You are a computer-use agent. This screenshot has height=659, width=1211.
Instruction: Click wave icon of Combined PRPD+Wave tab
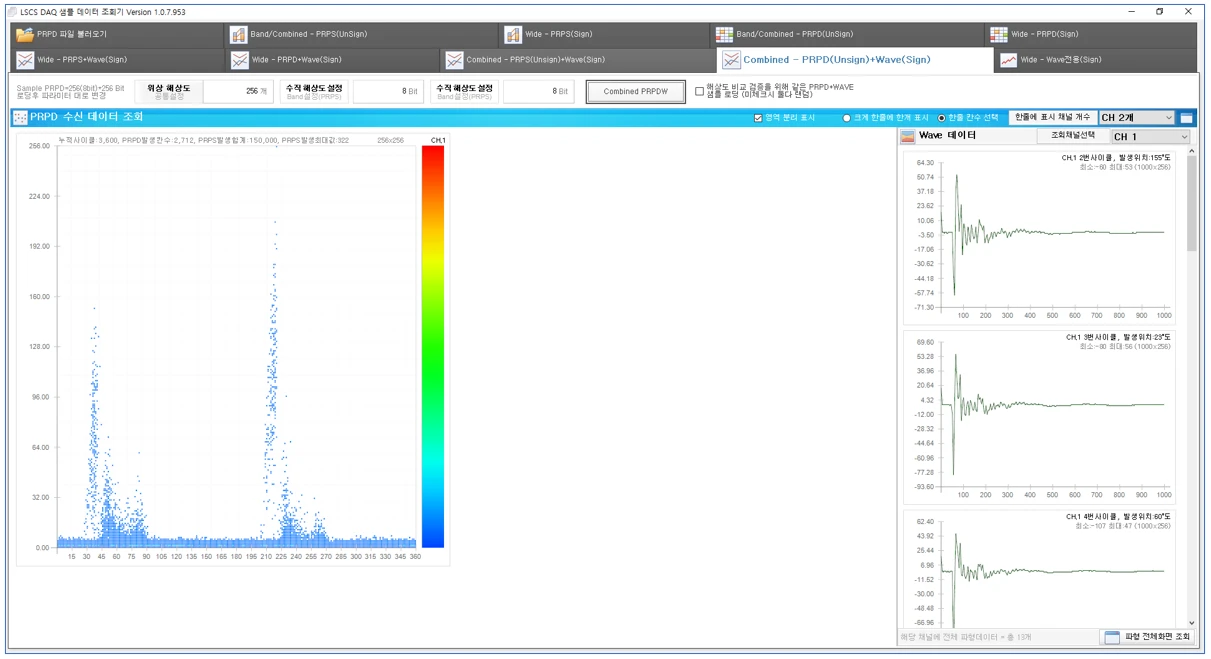[732, 60]
